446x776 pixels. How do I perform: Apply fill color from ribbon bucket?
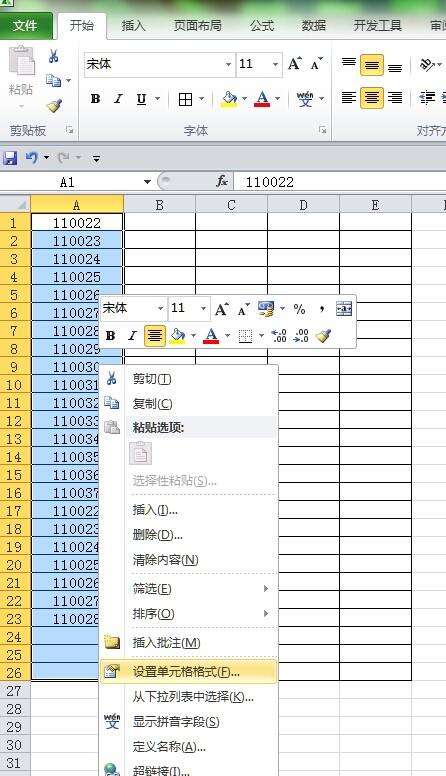[x=229, y=99]
